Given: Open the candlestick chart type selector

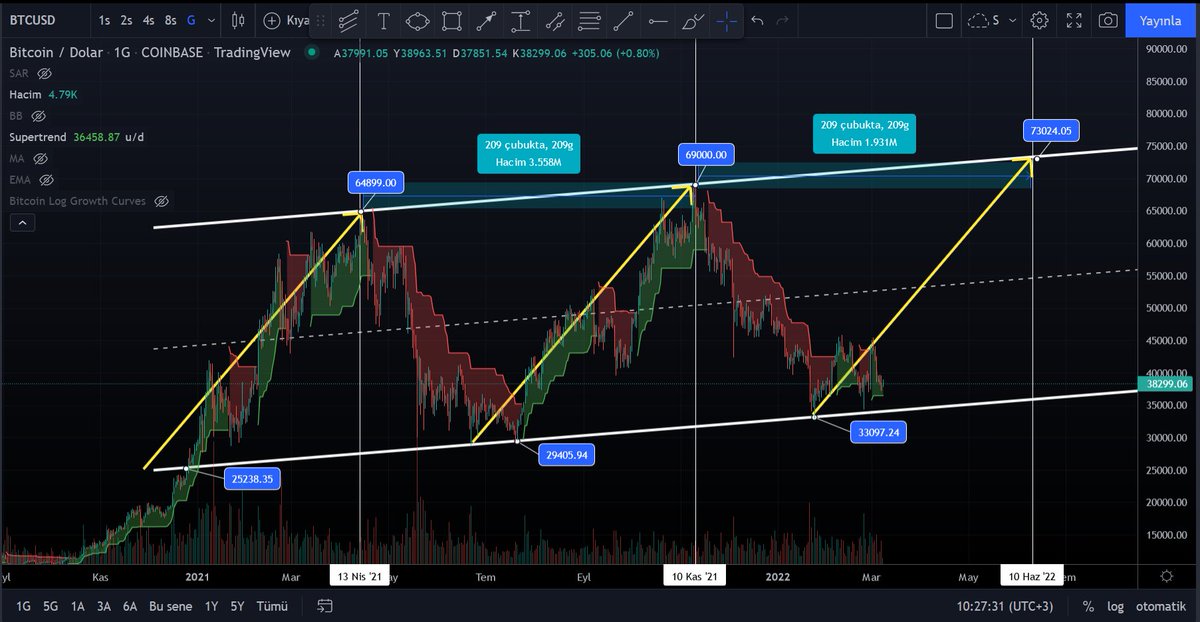Looking at the screenshot, I should pyautogui.click(x=237, y=20).
